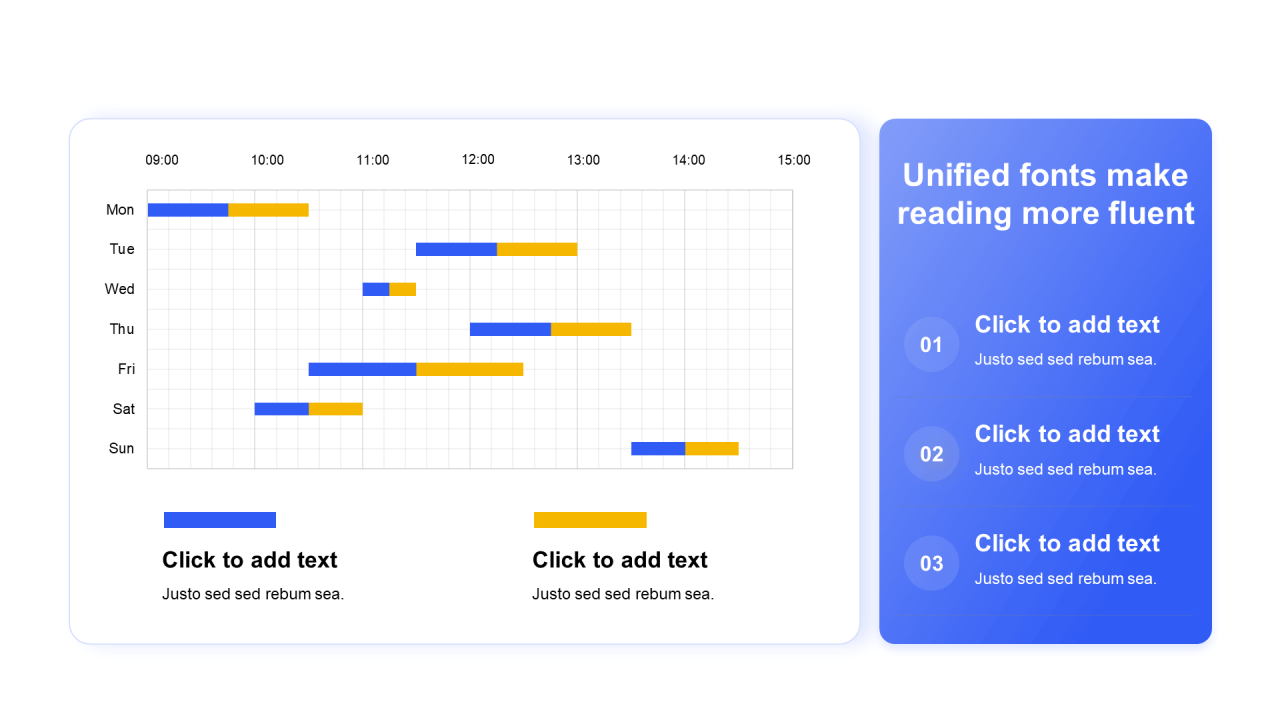Select Tuesday's yellow Gantt bar segment
The height and width of the screenshot is (720, 1280).
[x=537, y=249]
